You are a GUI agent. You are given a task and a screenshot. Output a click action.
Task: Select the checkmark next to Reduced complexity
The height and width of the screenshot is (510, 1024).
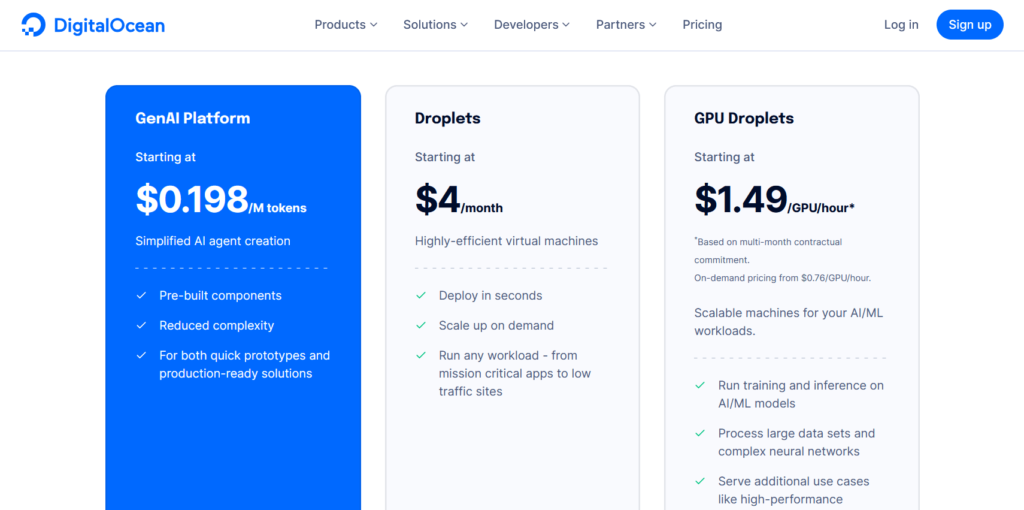141,326
